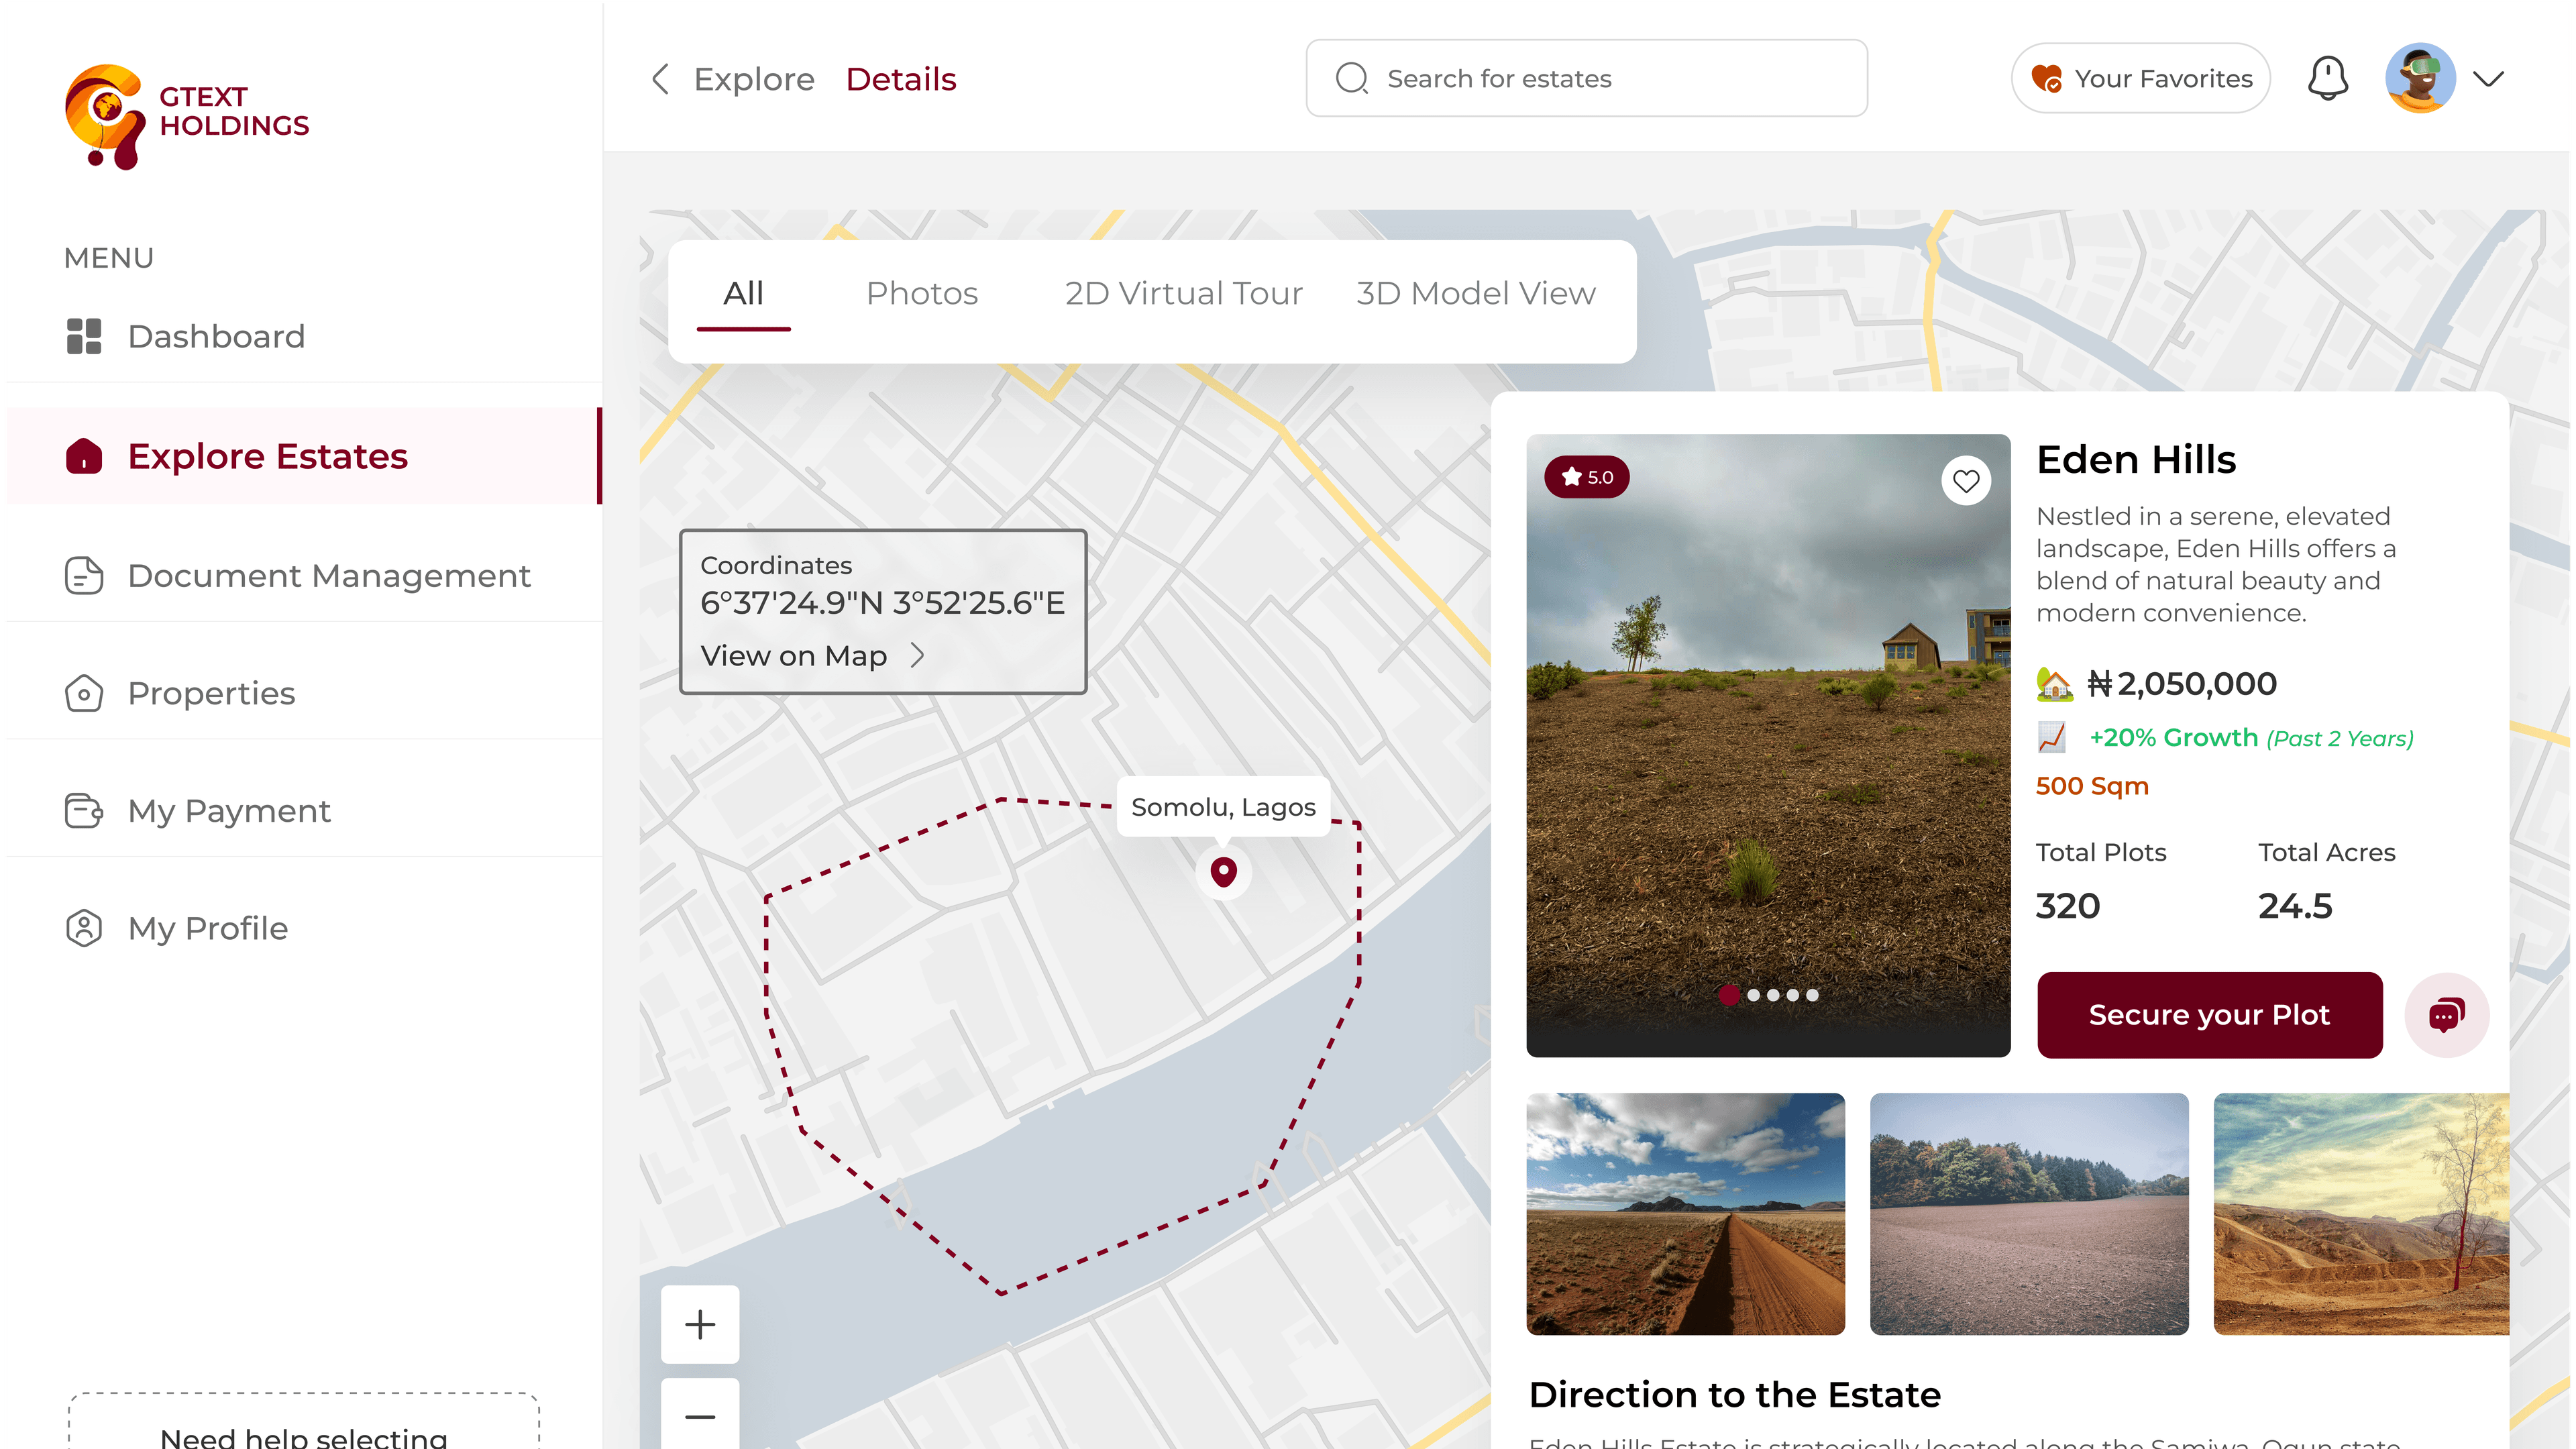Click Secure your Plot button
Viewport: 2576px width, 1449px height.
2210,1015
